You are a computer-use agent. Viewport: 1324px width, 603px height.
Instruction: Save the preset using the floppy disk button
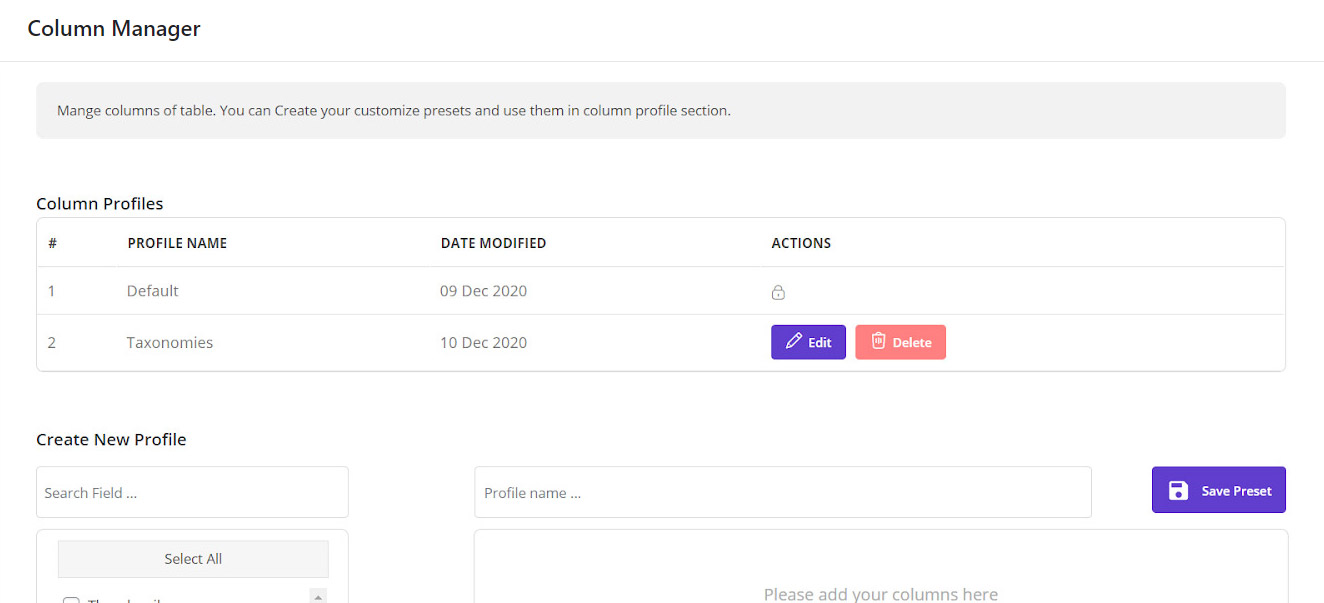(1218, 490)
